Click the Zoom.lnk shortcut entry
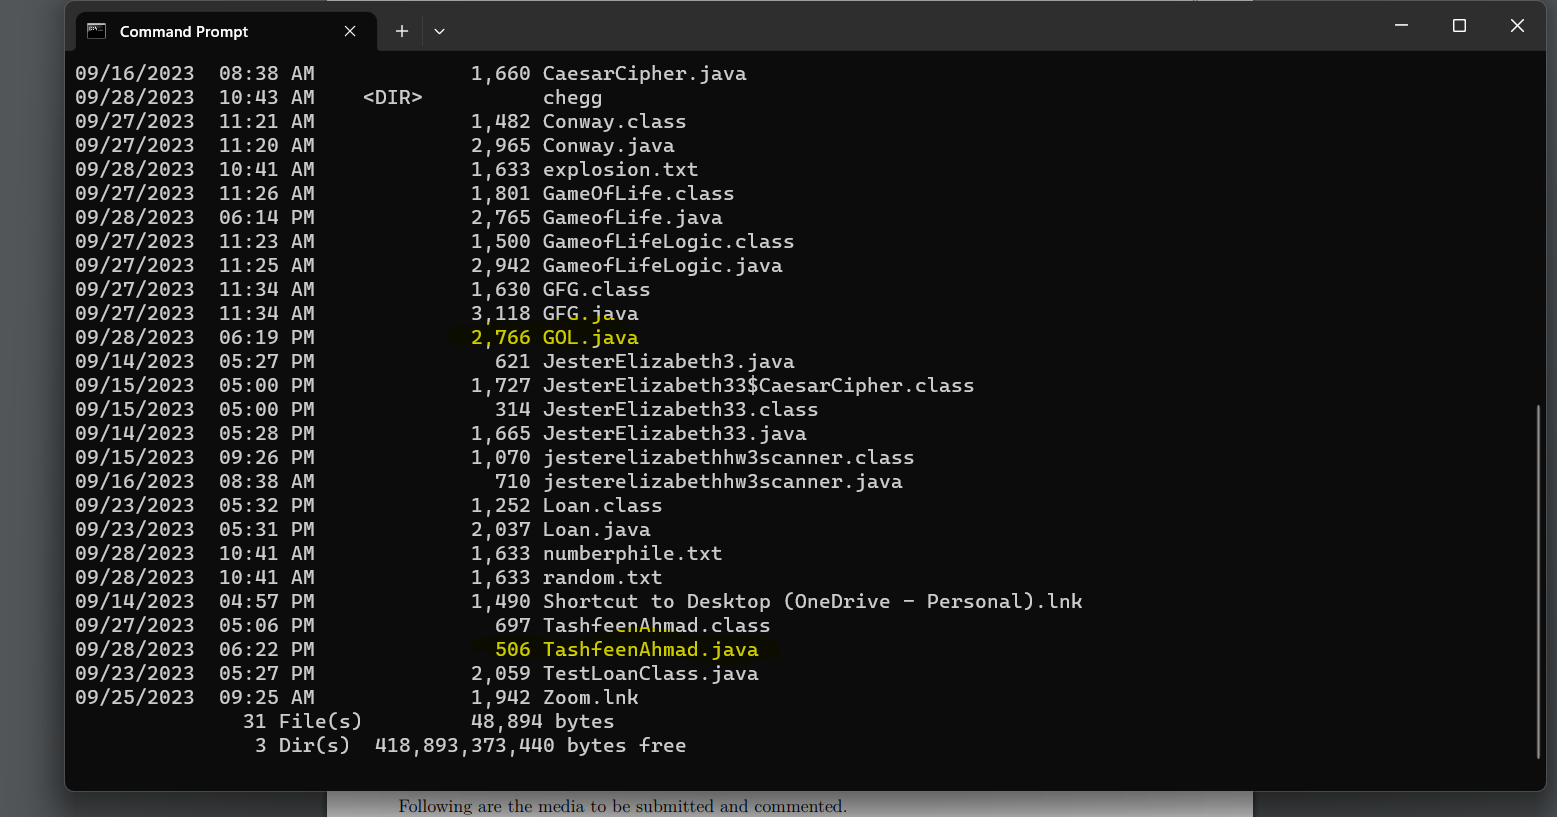The height and width of the screenshot is (817, 1557). [x=590, y=697]
